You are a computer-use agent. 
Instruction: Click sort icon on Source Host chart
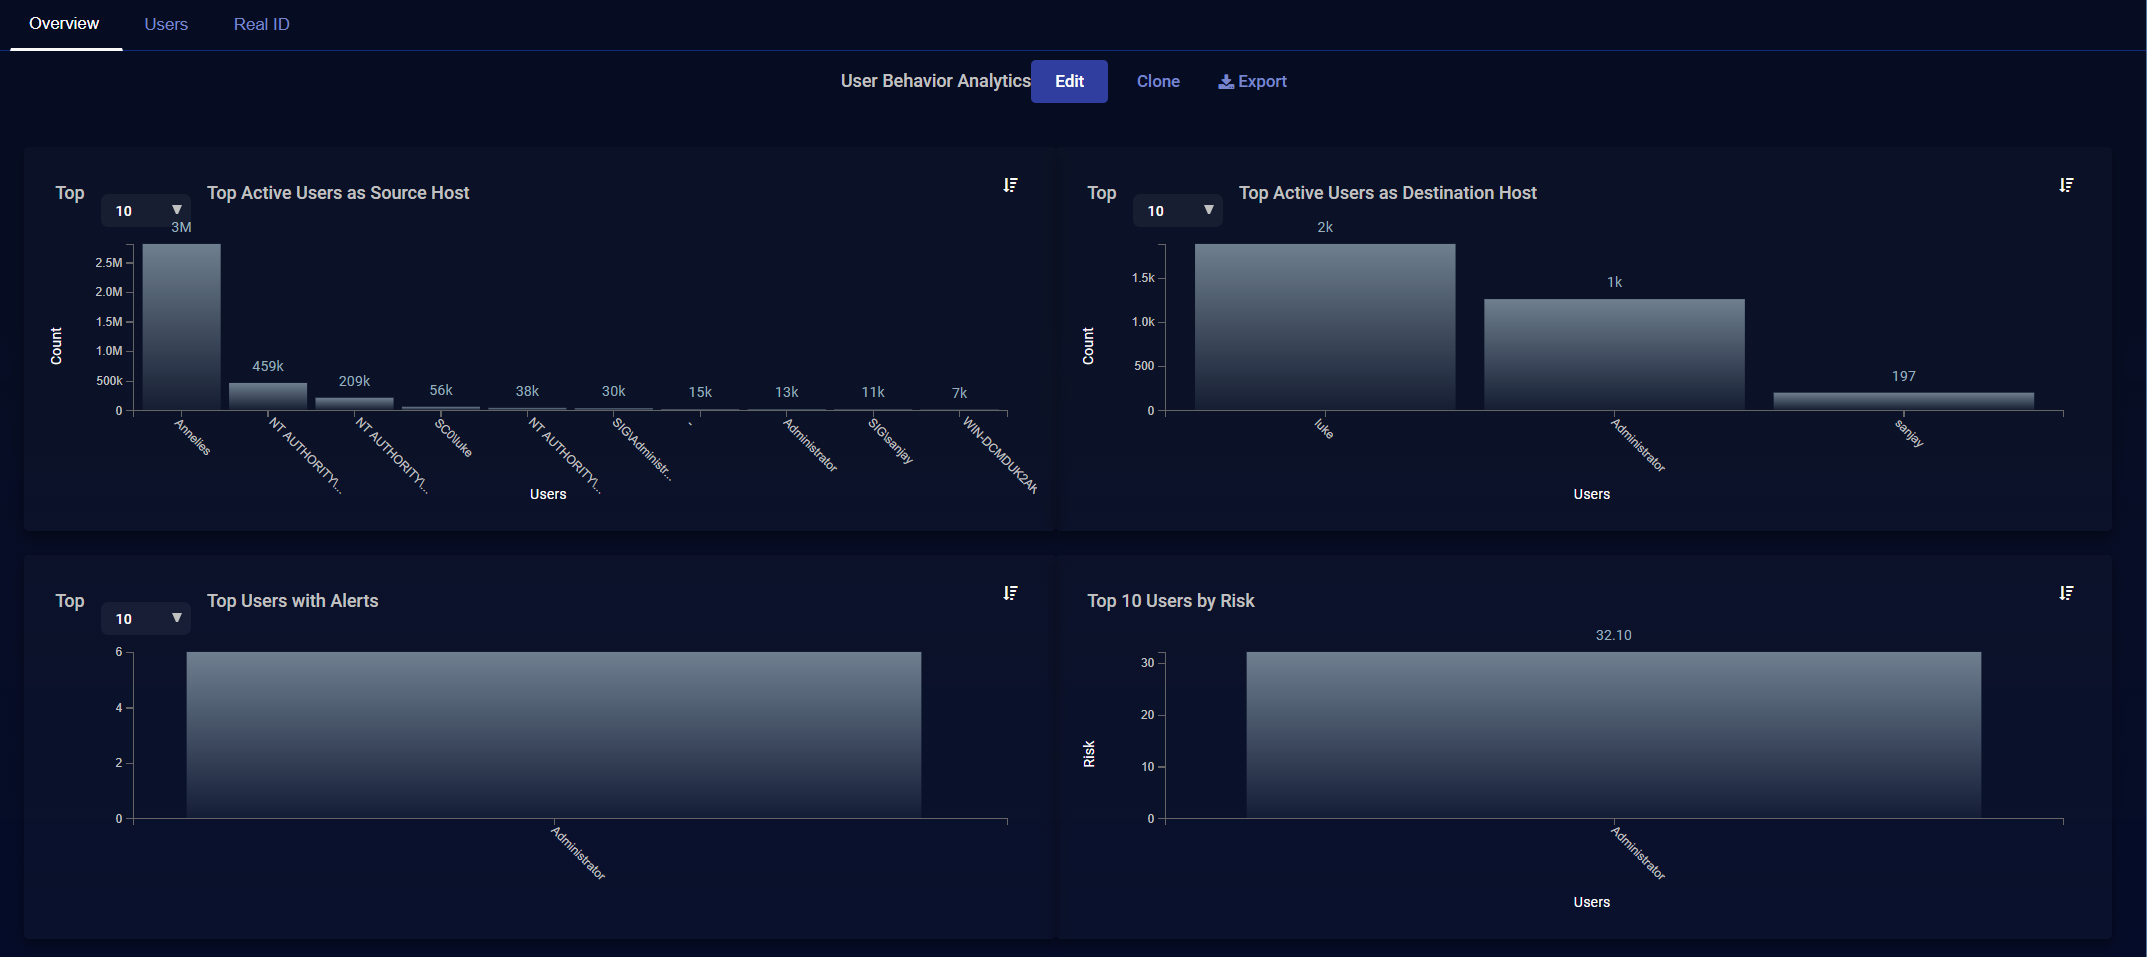[x=1010, y=185]
